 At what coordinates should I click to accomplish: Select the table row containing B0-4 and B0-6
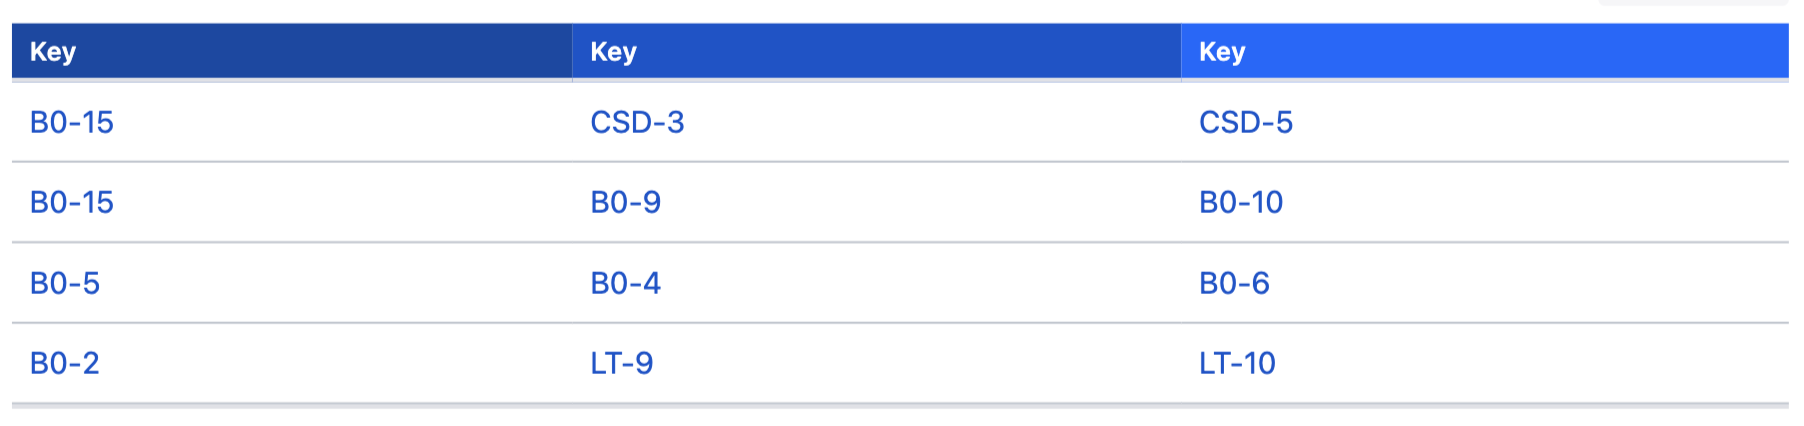tap(900, 283)
